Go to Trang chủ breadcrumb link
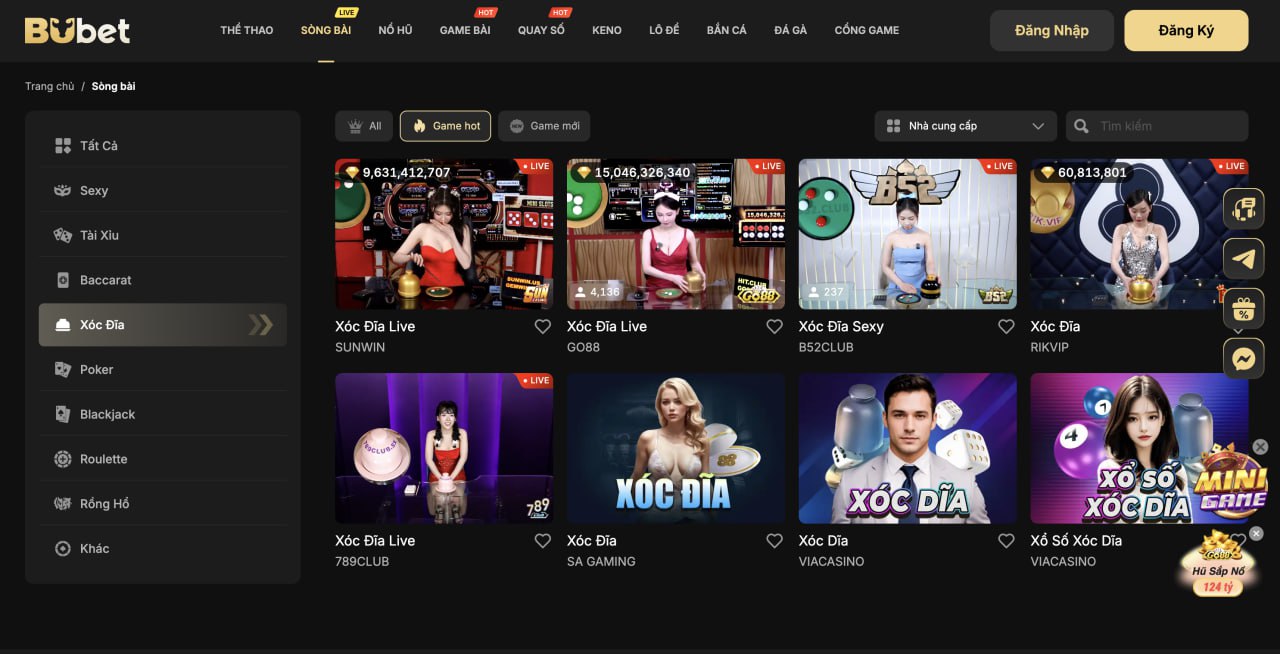 click(50, 86)
